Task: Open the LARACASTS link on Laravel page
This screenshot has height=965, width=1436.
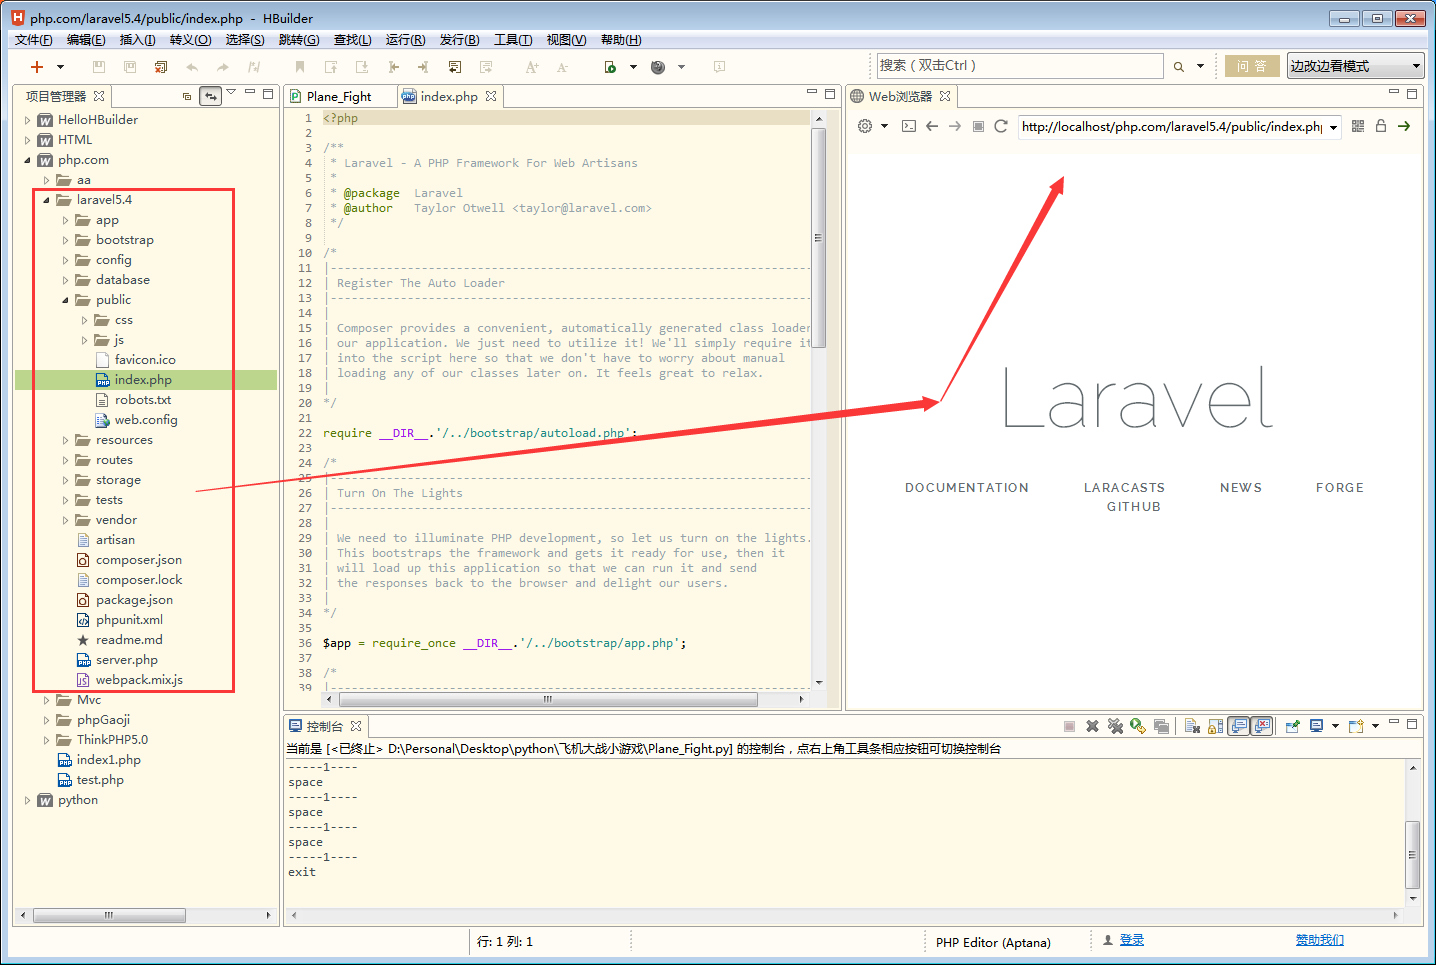Action: (1125, 488)
